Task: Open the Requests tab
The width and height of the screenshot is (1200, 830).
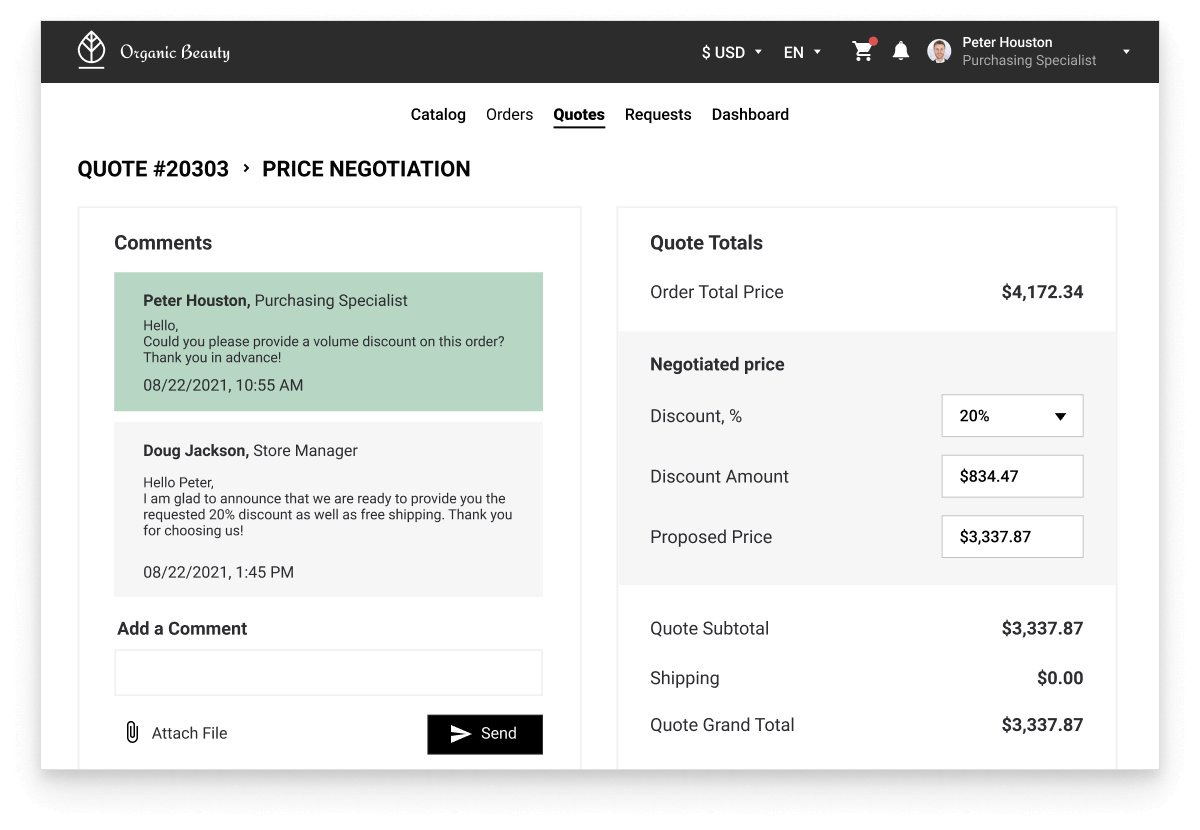Action: click(658, 115)
